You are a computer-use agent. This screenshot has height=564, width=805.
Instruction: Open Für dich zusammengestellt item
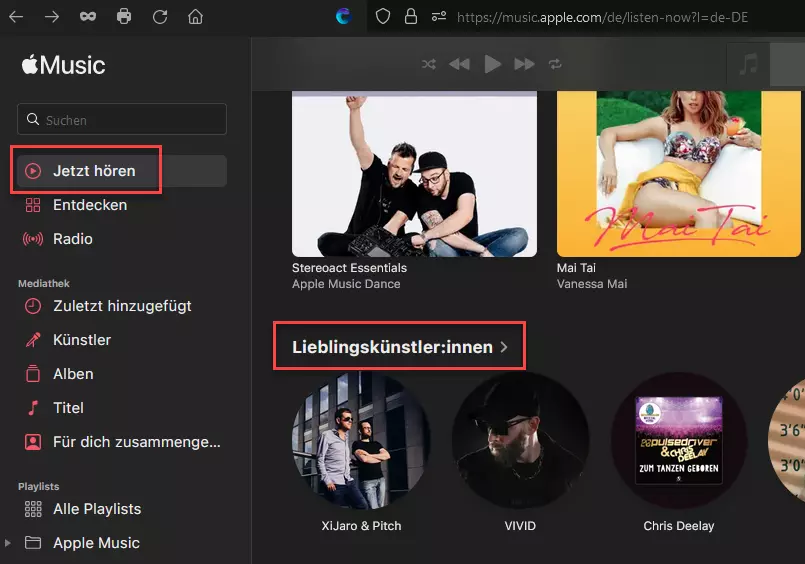pos(122,441)
